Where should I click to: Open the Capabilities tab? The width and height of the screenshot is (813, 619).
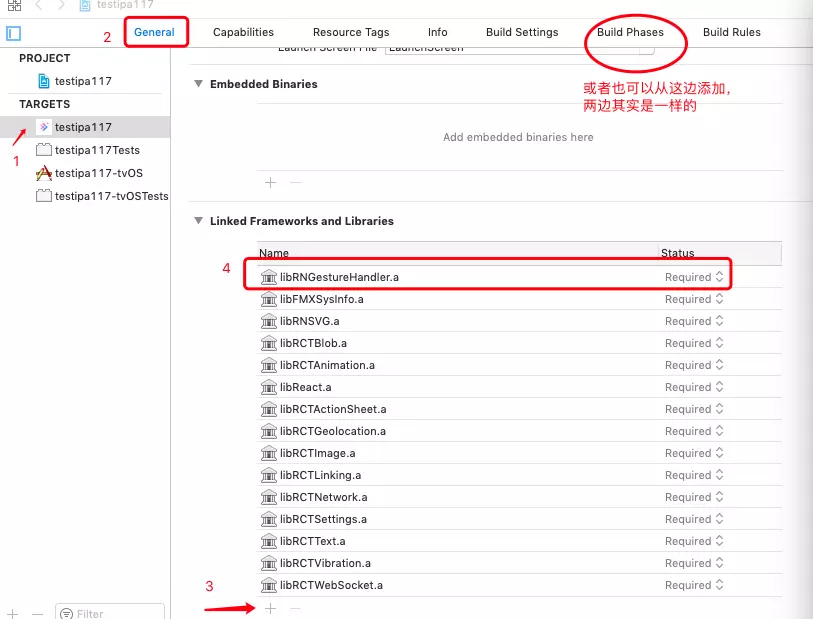click(x=243, y=32)
